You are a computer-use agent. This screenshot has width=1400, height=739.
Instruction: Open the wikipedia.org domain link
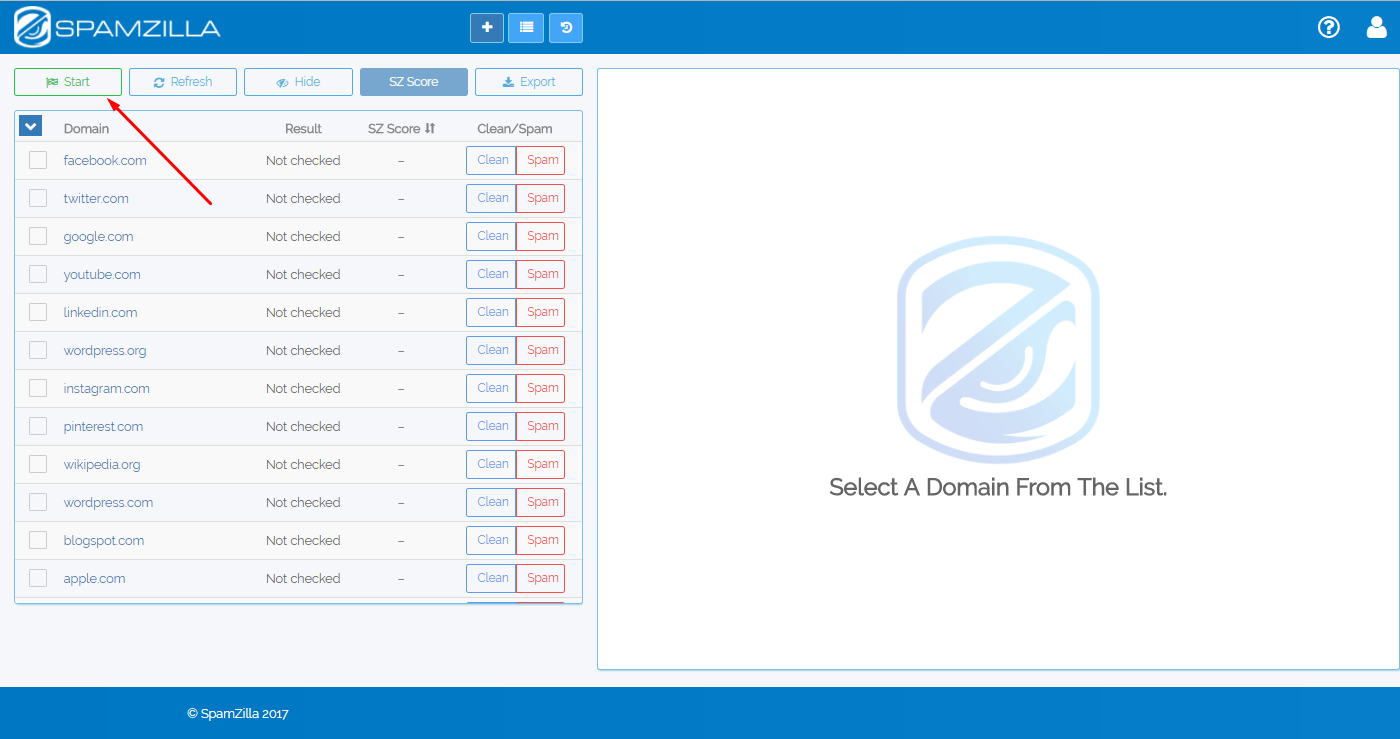(102, 464)
